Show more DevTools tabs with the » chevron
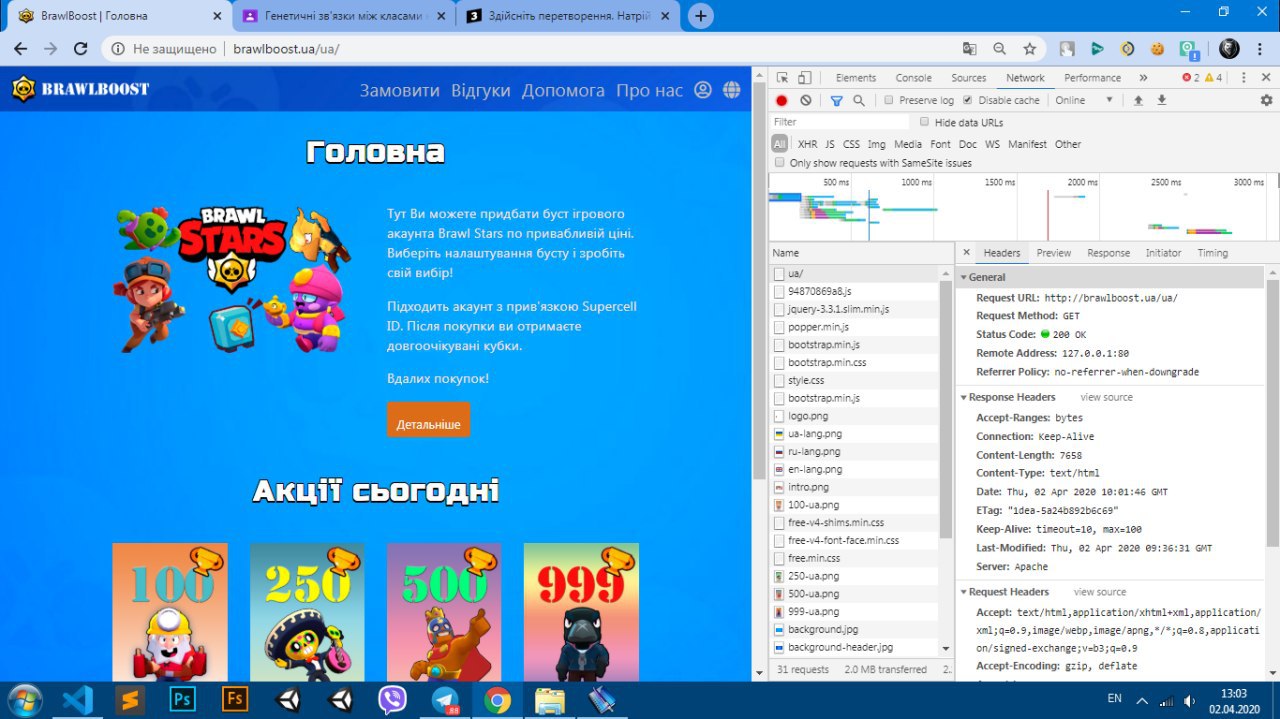This screenshot has width=1280, height=719. (x=1143, y=78)
